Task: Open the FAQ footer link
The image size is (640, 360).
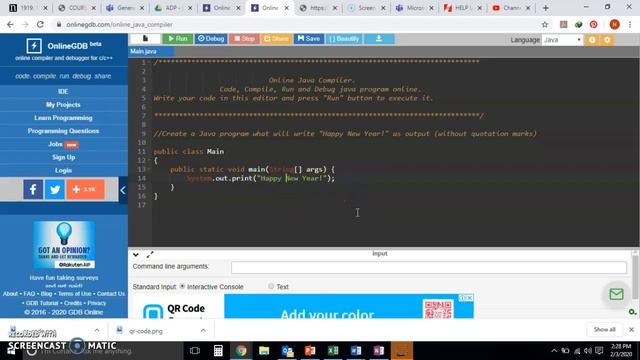Action: [x=29, y=294]
